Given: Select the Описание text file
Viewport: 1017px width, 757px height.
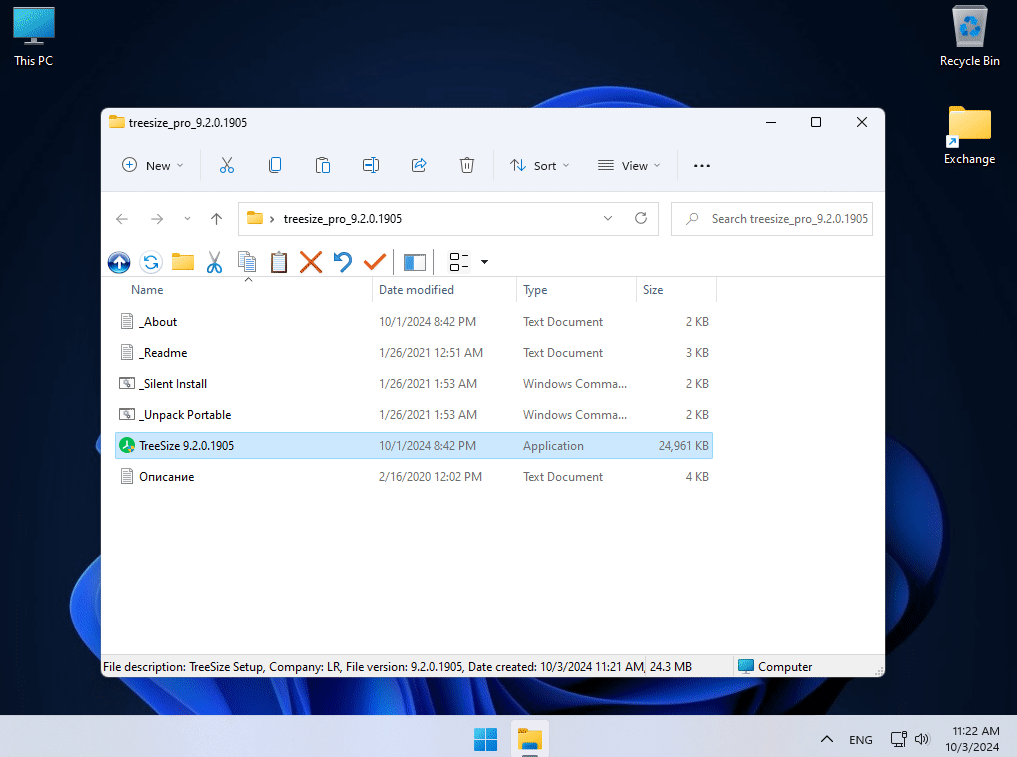Looking at the screenshot, I should point(413,477).
